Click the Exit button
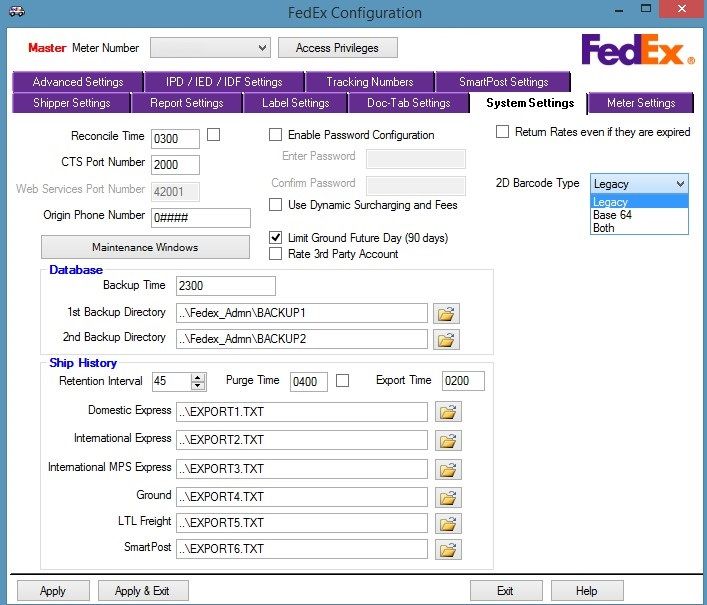The height and width of the screenshot is (605, 707). pos(505,591)
